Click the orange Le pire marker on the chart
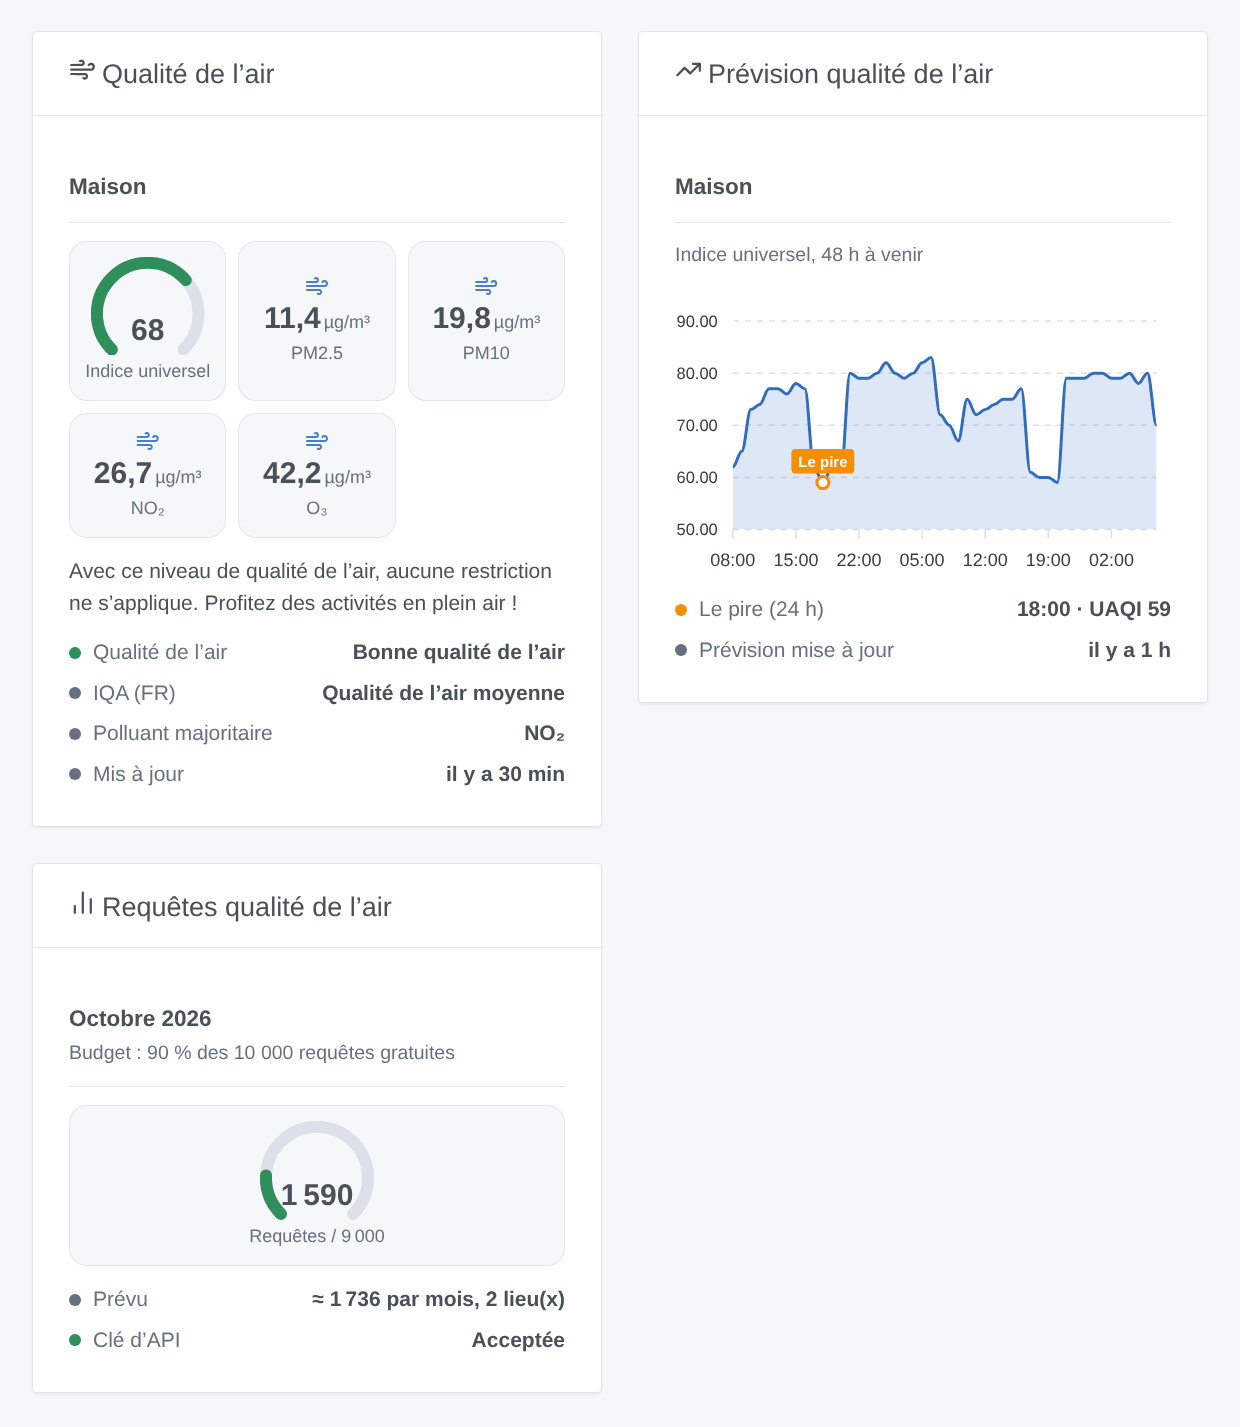This screenshot has width=1240, height=1427. tap(822, 461)
